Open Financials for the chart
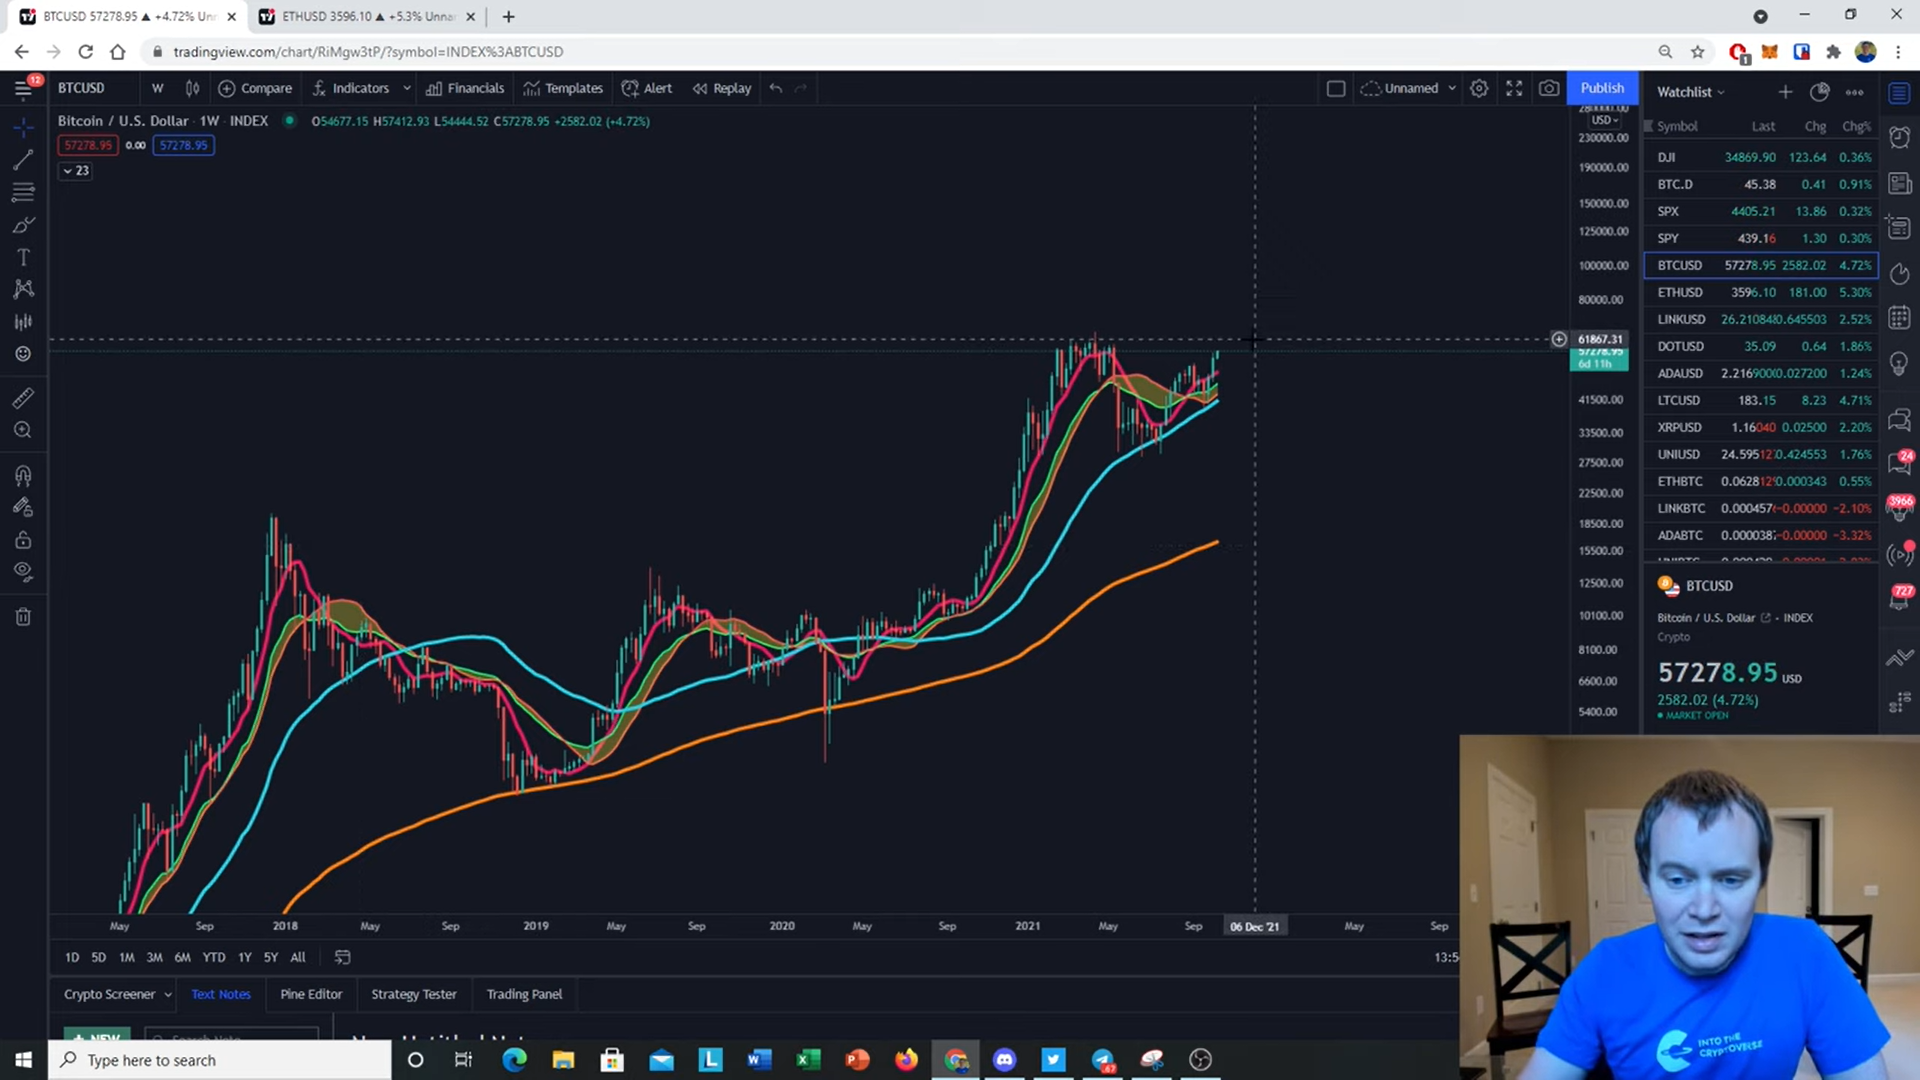1920x1080 pixels. (465, 88)
